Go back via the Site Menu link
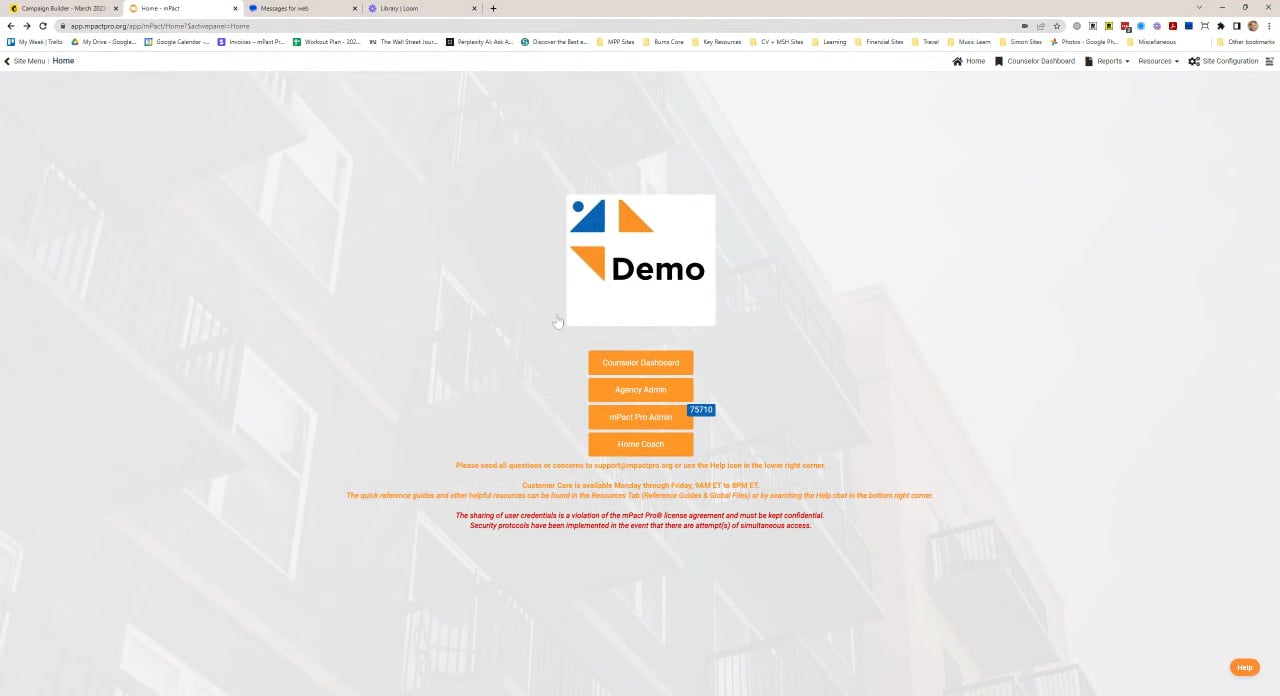Image resolution: width=1280 pixels, height=696 pixels. [x=24, y=61]
